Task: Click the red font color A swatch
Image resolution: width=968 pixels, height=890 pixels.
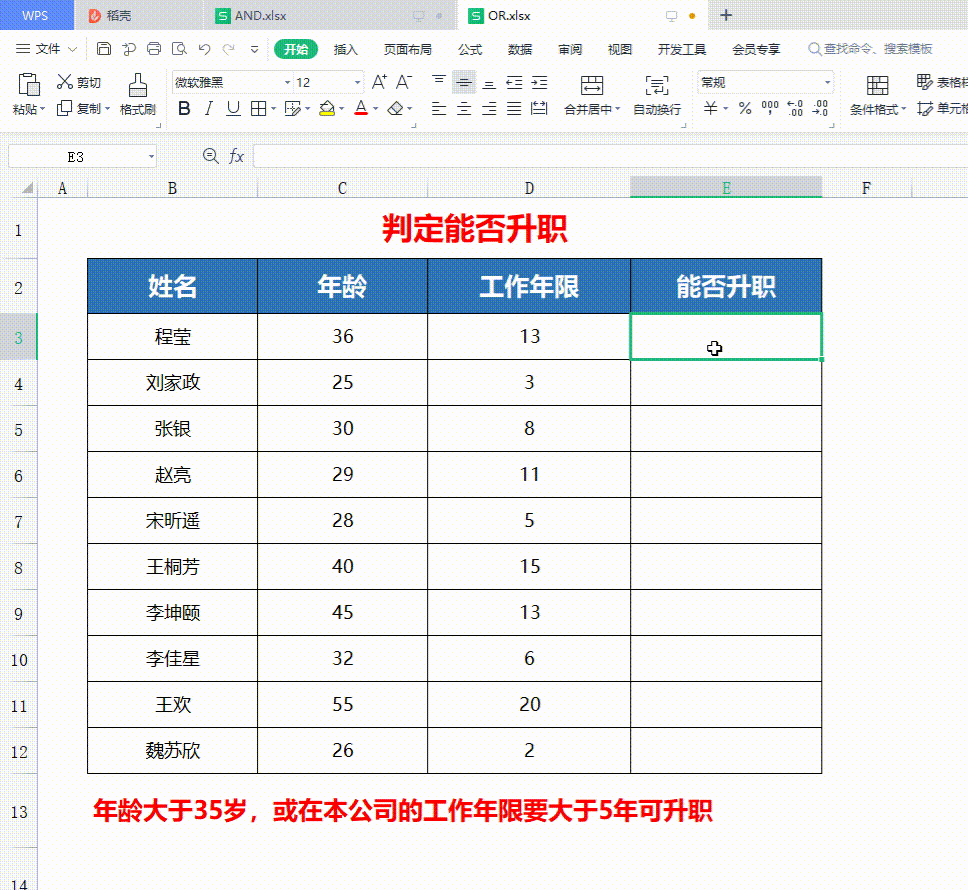Action: tap(361, 109)
